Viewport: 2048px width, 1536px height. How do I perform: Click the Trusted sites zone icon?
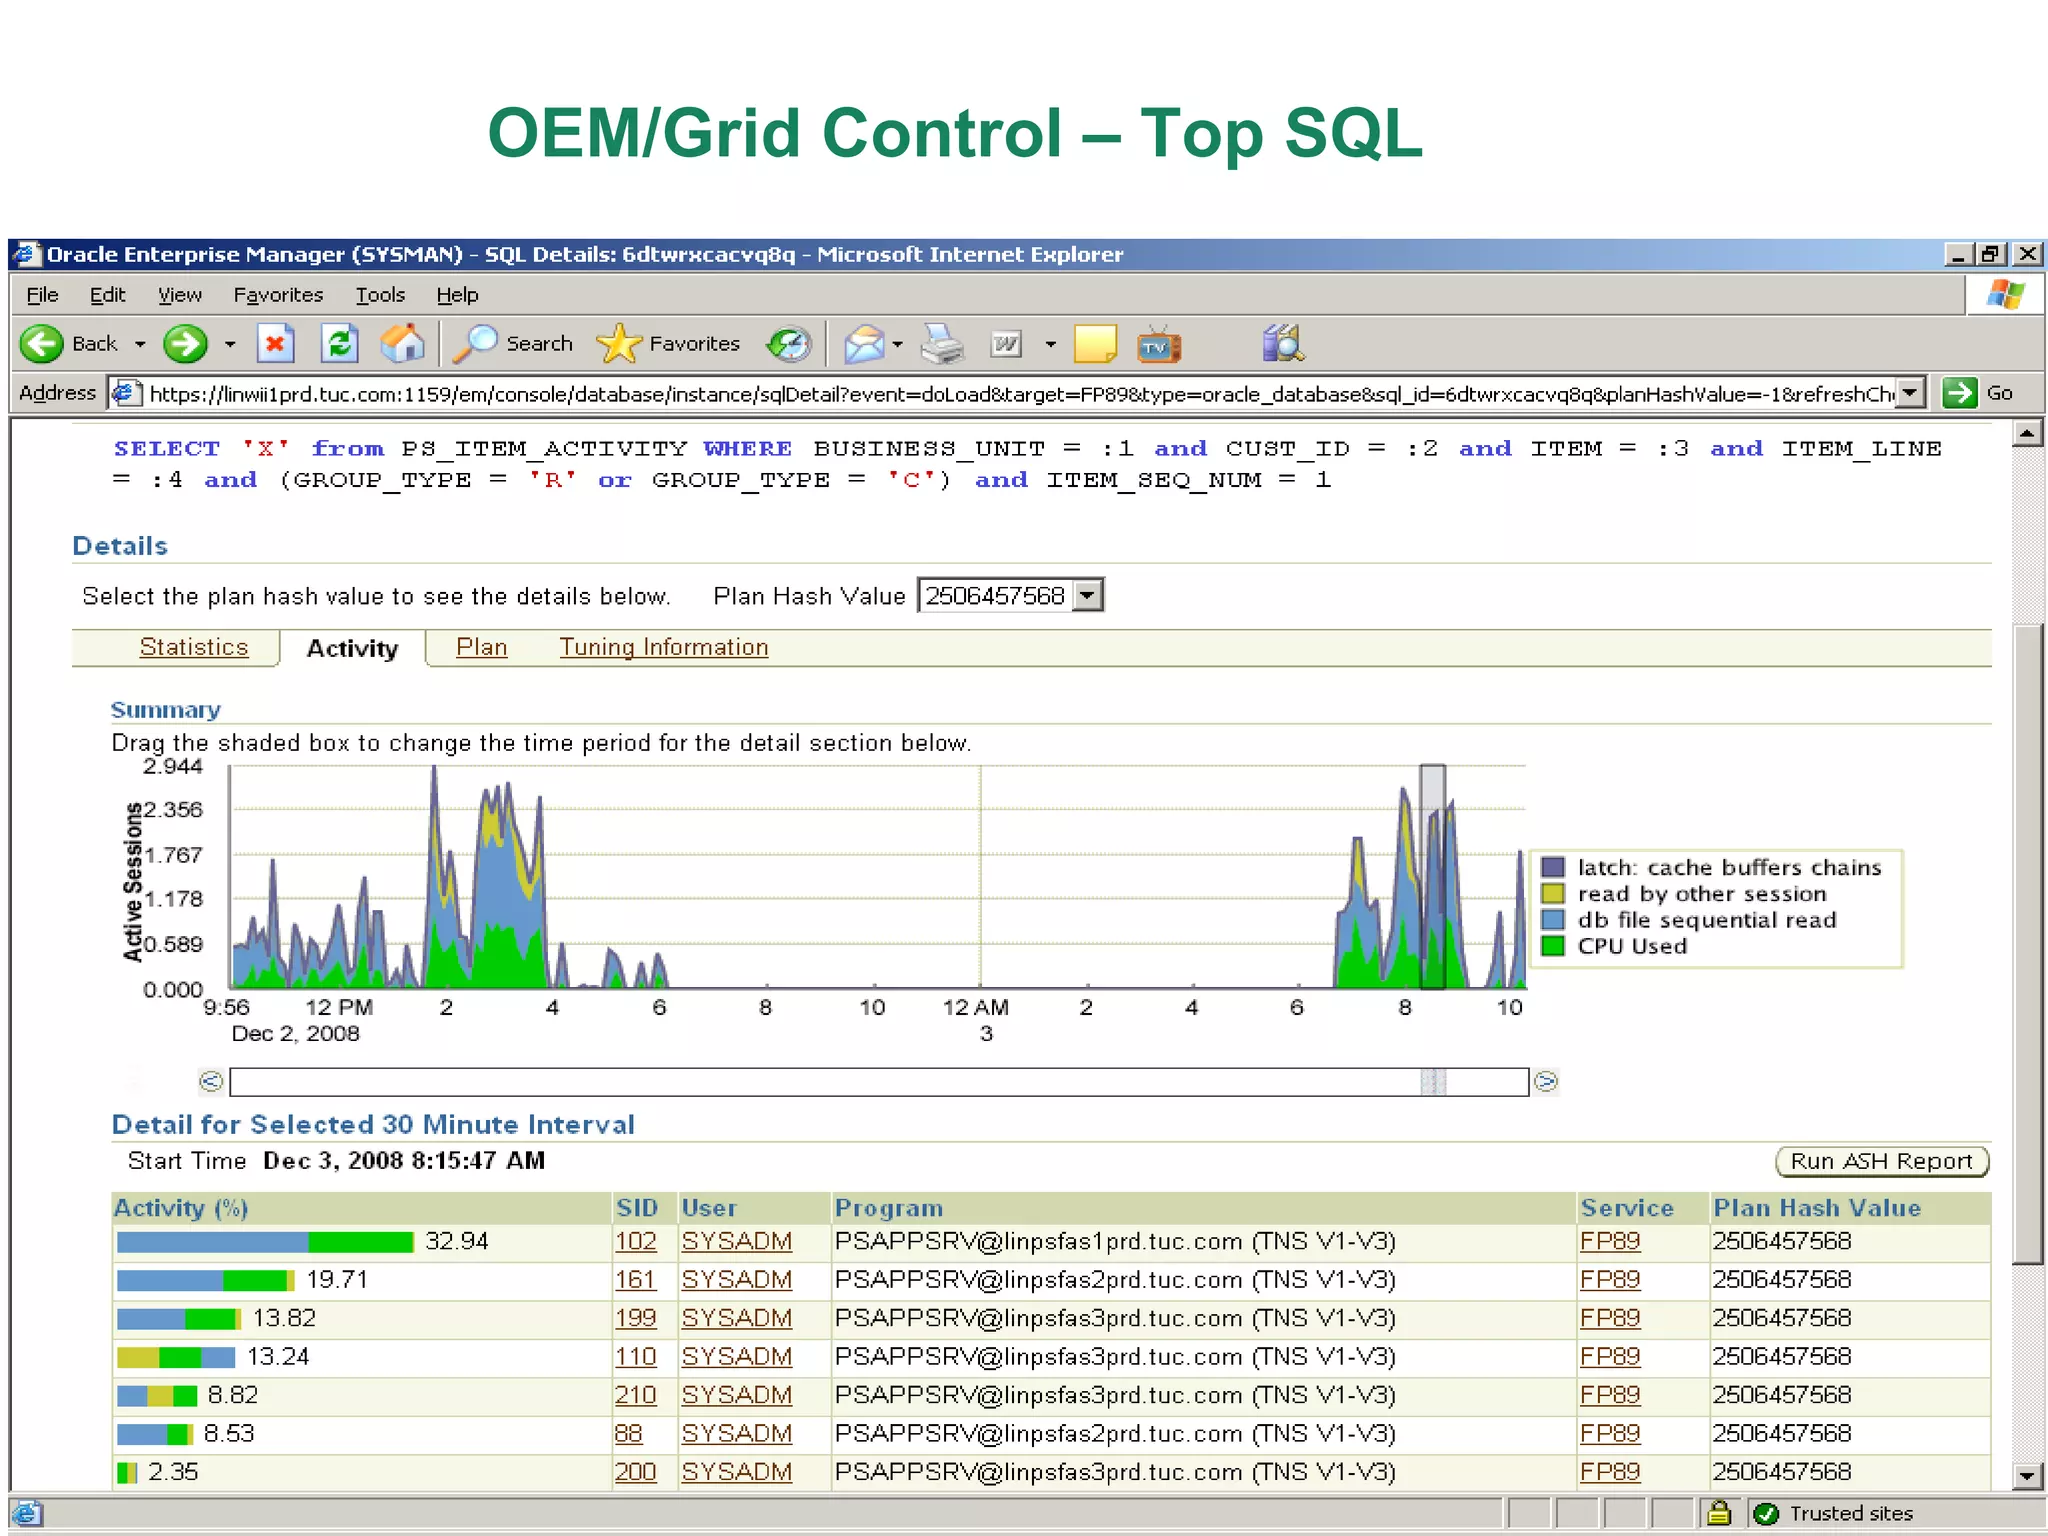[1766, 1513]
